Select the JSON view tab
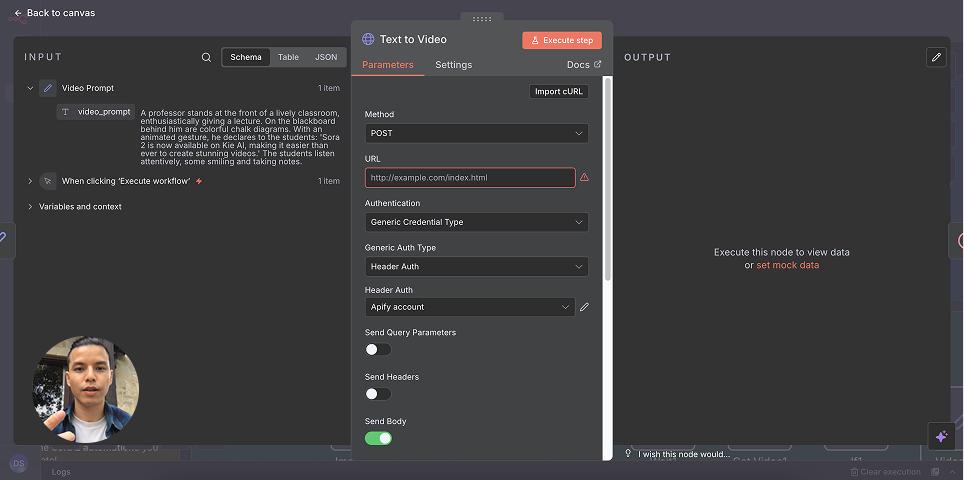Viewport: 964px width, 480px height. [x=326, y=58]
